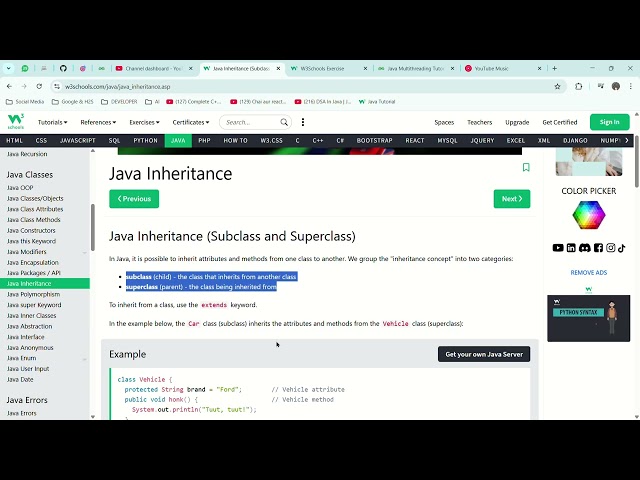
Task: Open W3Schools Discord icon link
Action: point(584,248)
